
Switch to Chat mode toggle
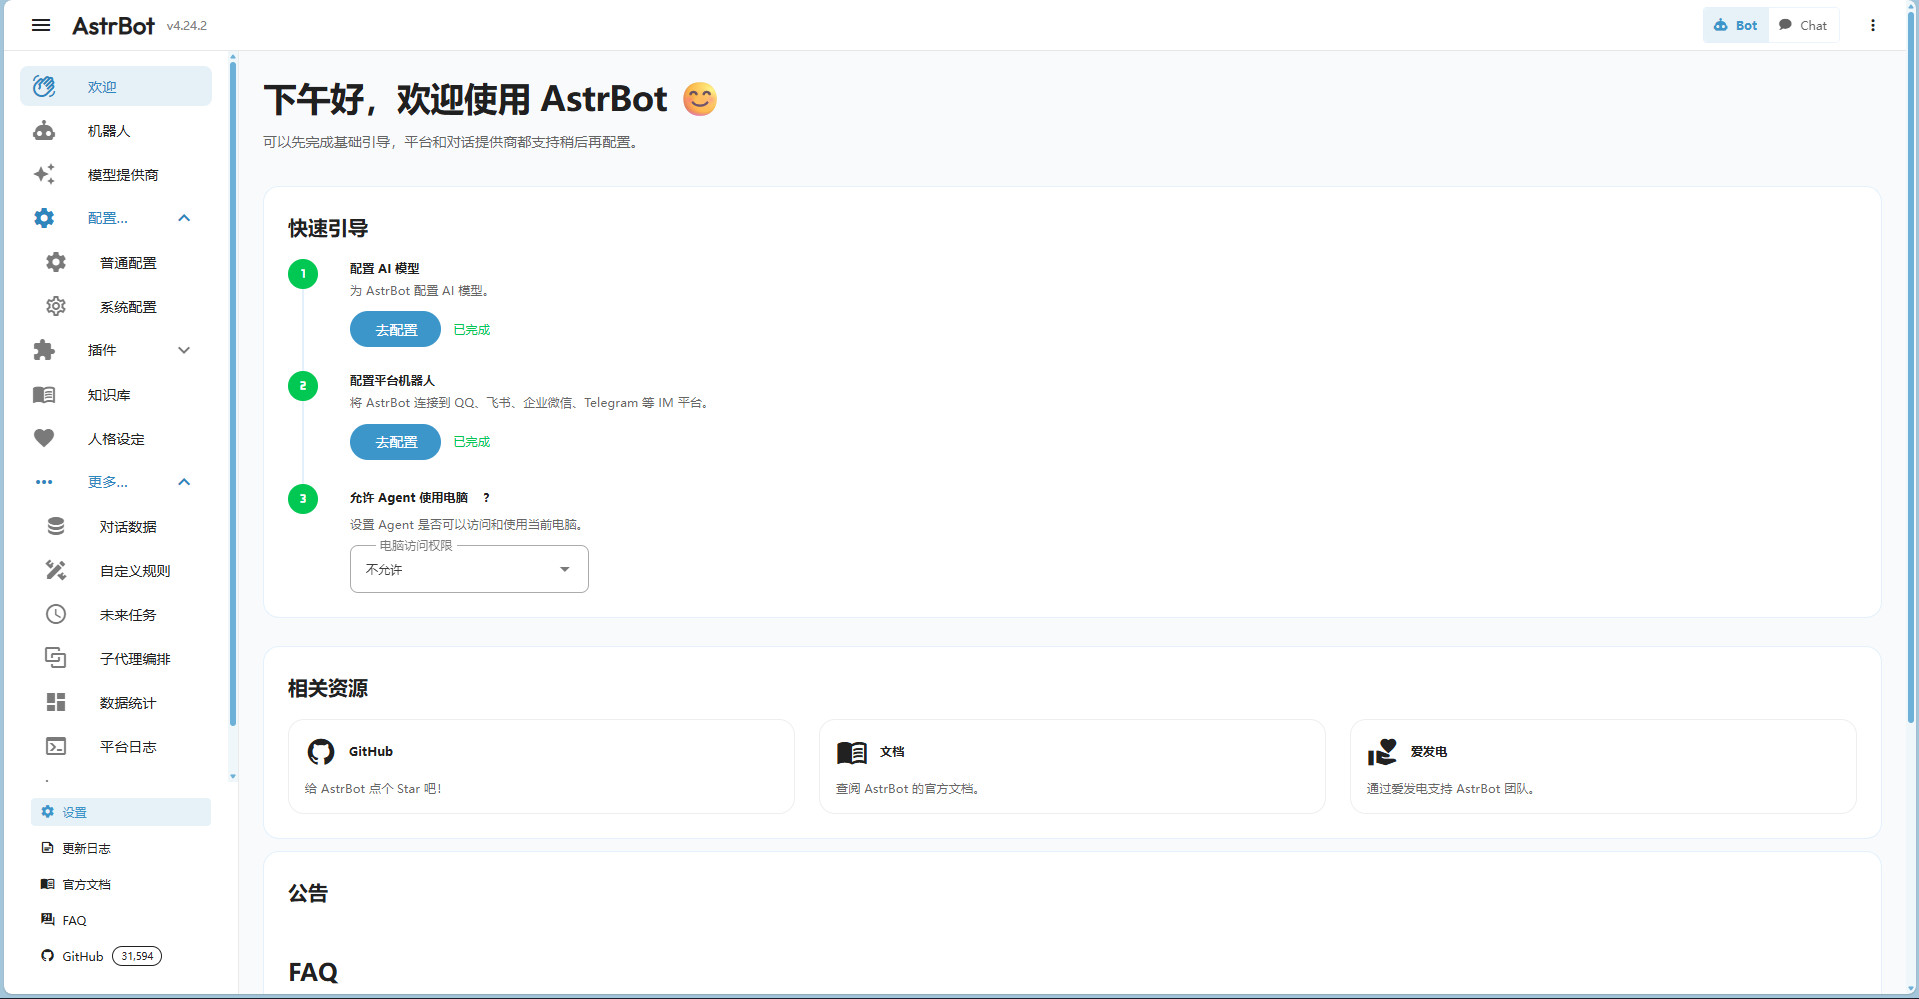click(x=1803, y=25)
